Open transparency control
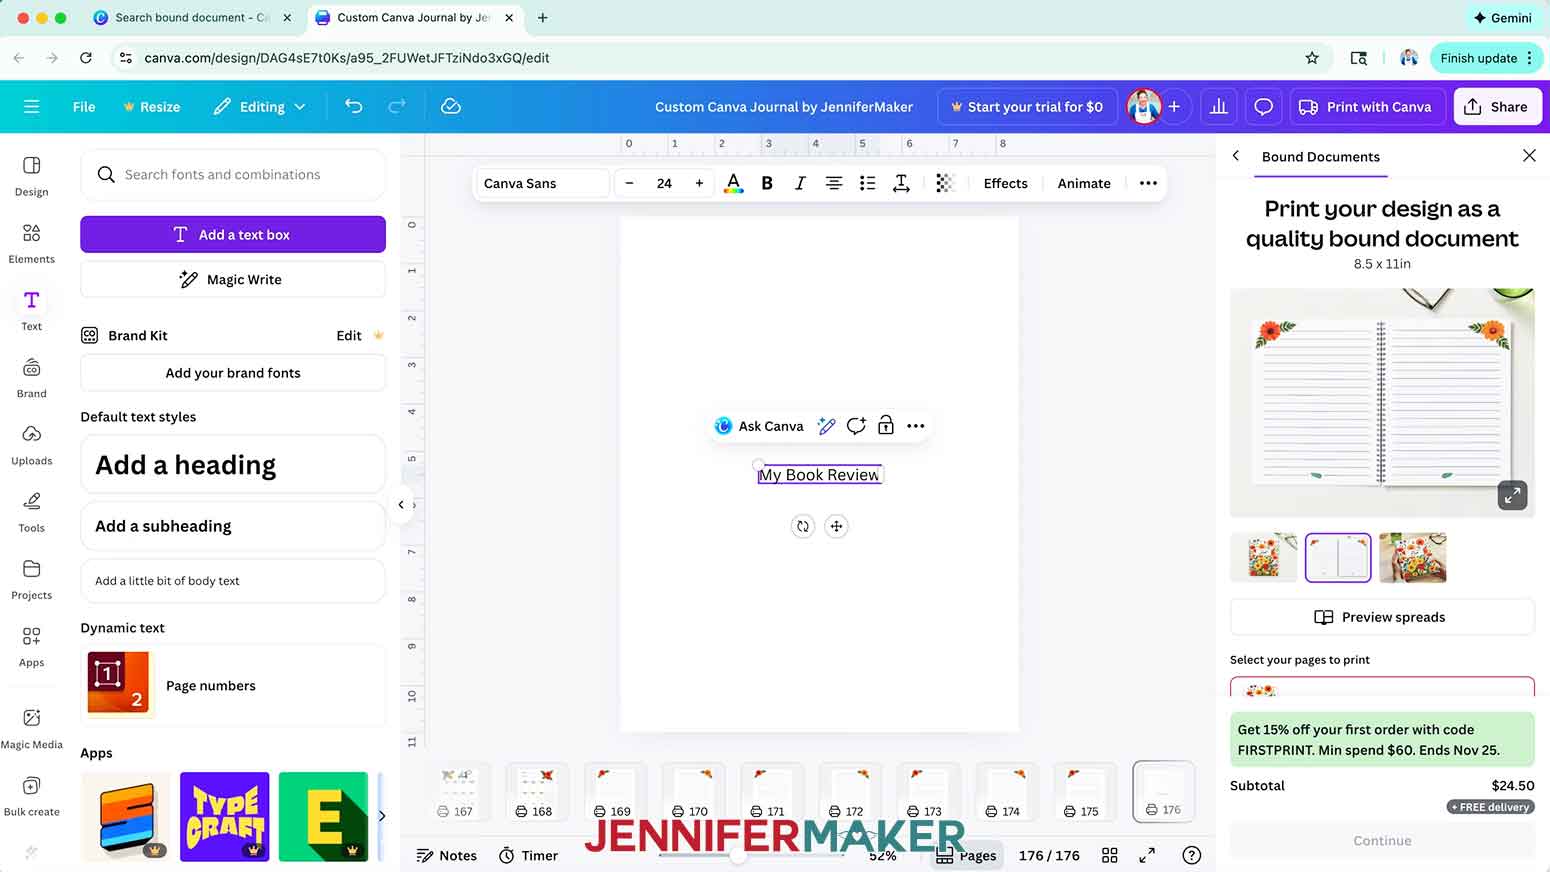This screenshot has width=1550, height=872. (945, 183)
